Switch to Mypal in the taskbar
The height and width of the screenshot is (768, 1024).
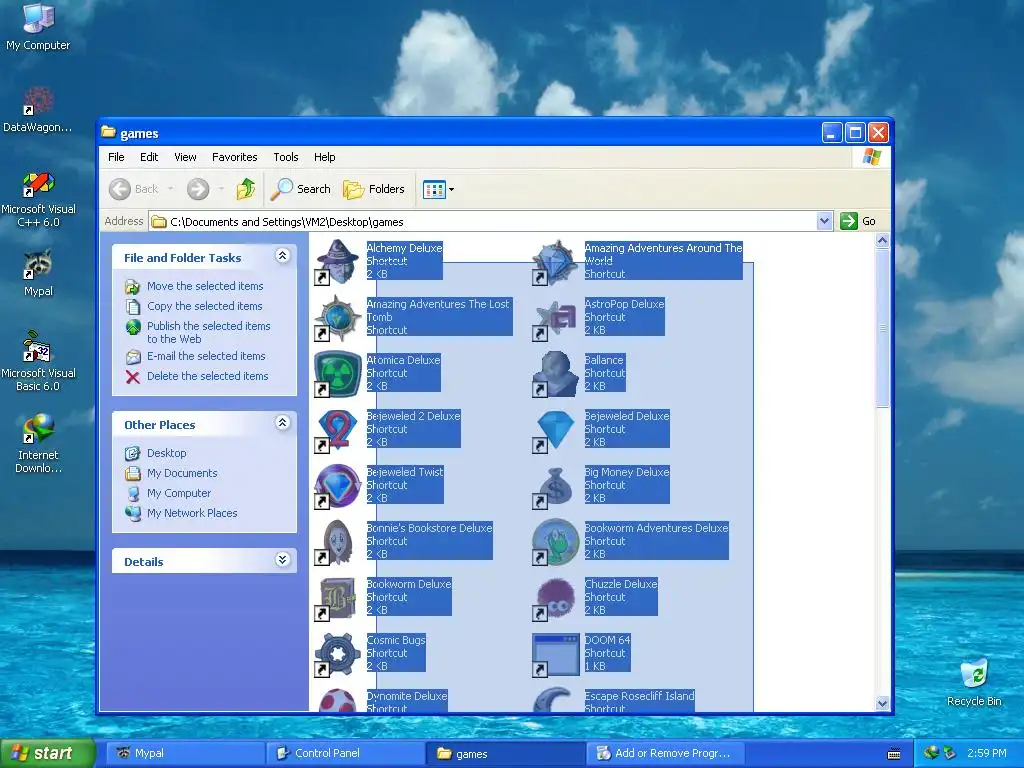[184, 753]
